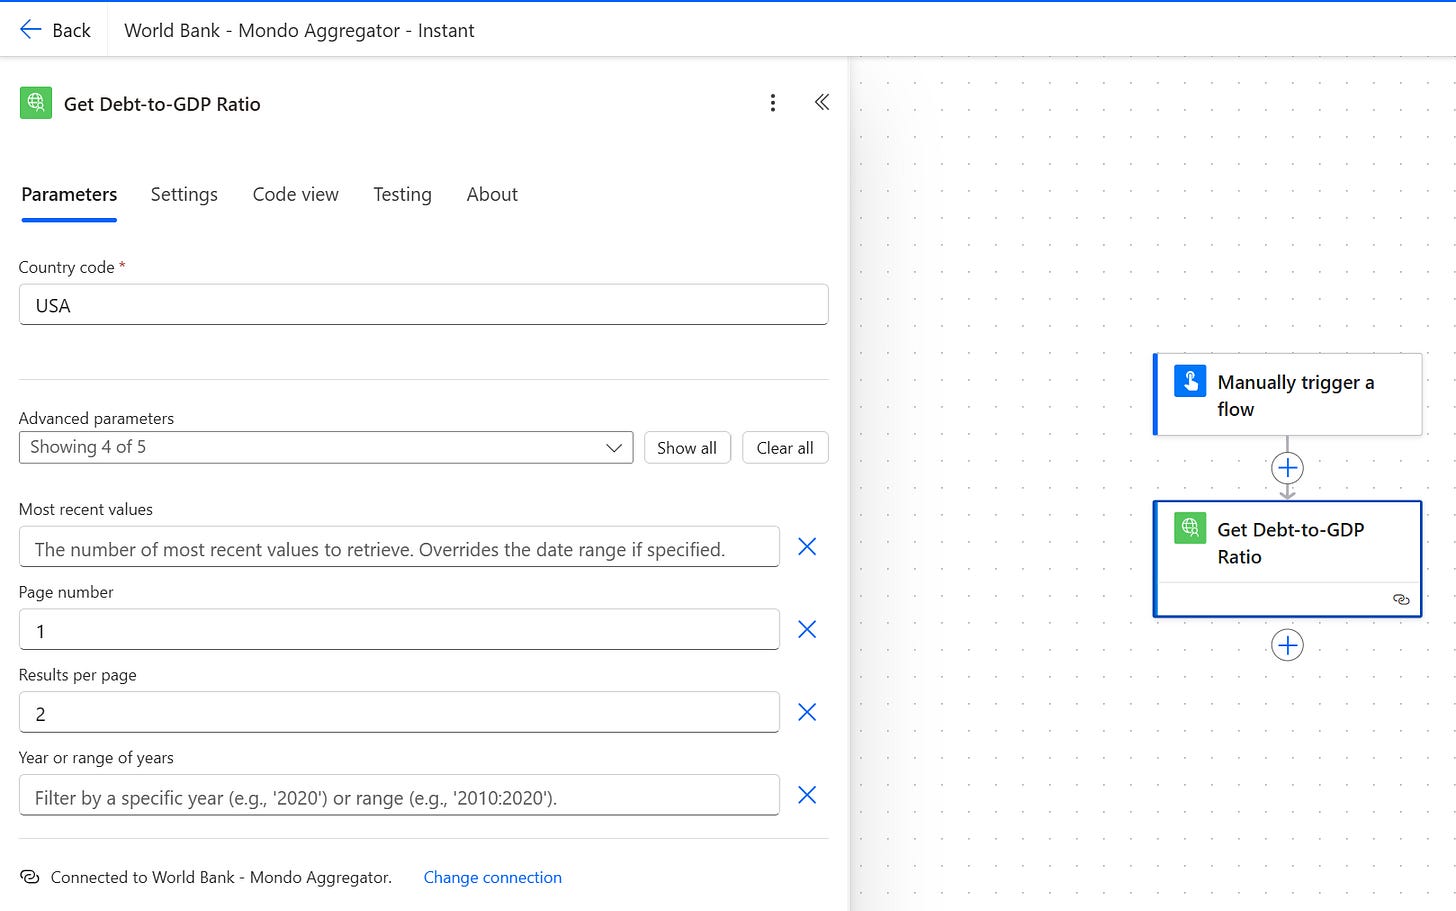
Task: Click the green World Bank icon in panel header
Action: click(x=36, y=103)
